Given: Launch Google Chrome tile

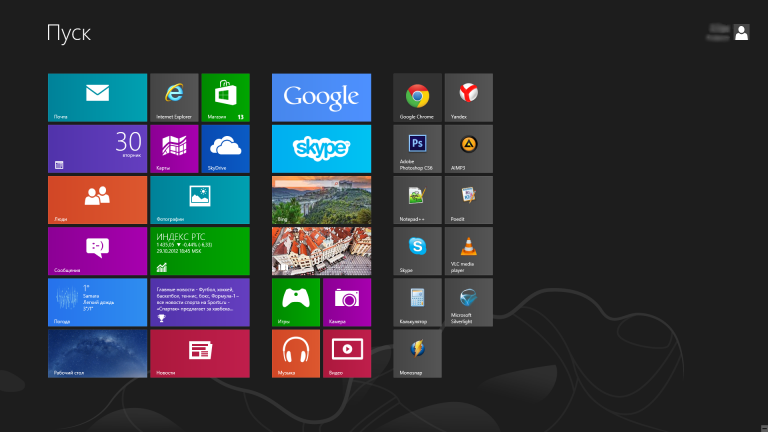Looking at the screenshot, I should click(417, 97).
